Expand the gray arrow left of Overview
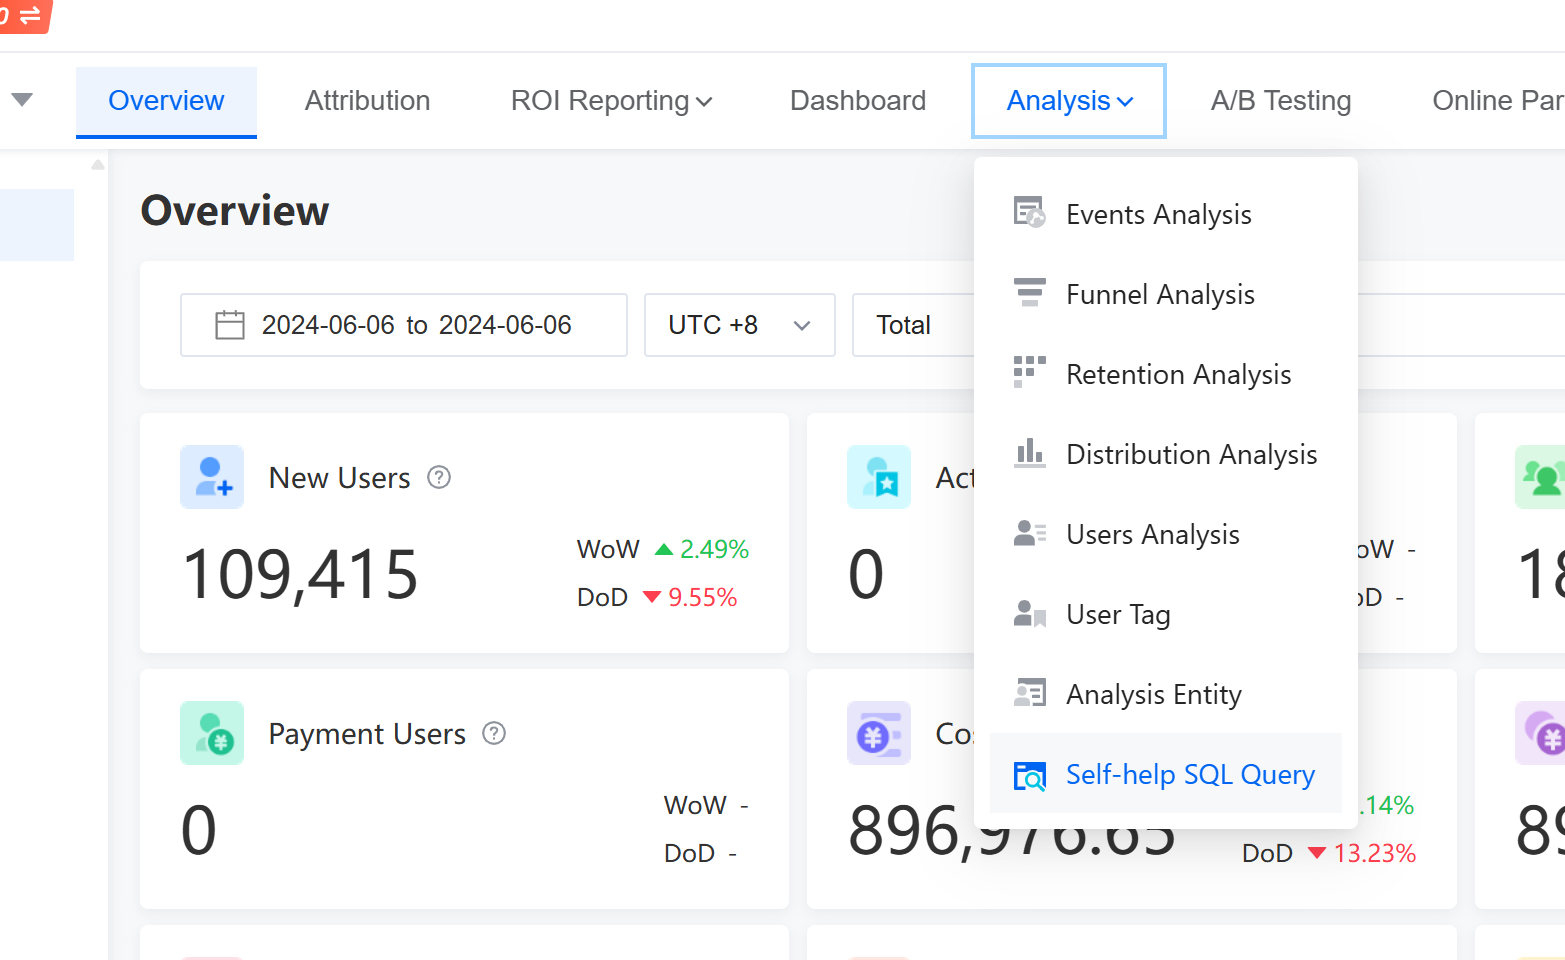1565x960 pixels. click(x=22, y=99)
